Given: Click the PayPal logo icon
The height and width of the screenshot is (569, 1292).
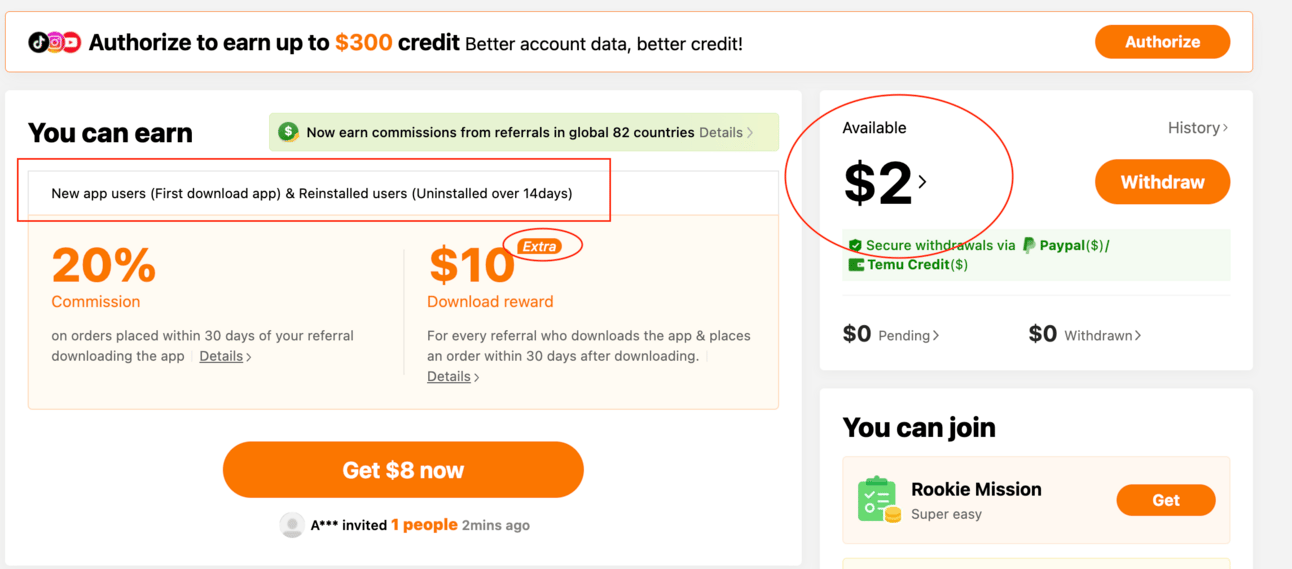Looking at the screenshot, I should (1028, 245).
